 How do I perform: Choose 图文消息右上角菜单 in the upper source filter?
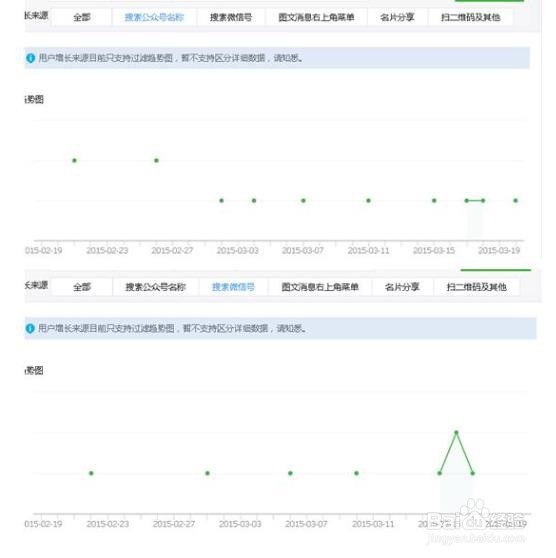(316, 17)
